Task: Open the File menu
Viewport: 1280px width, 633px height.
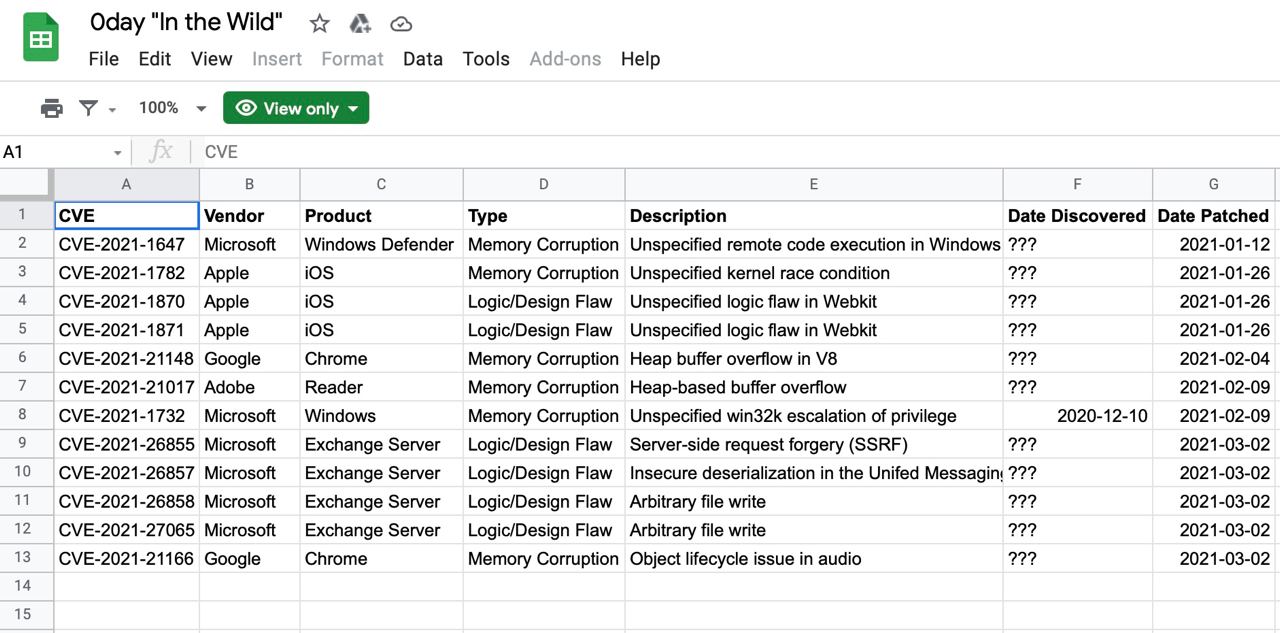Action: pos(104,59)
